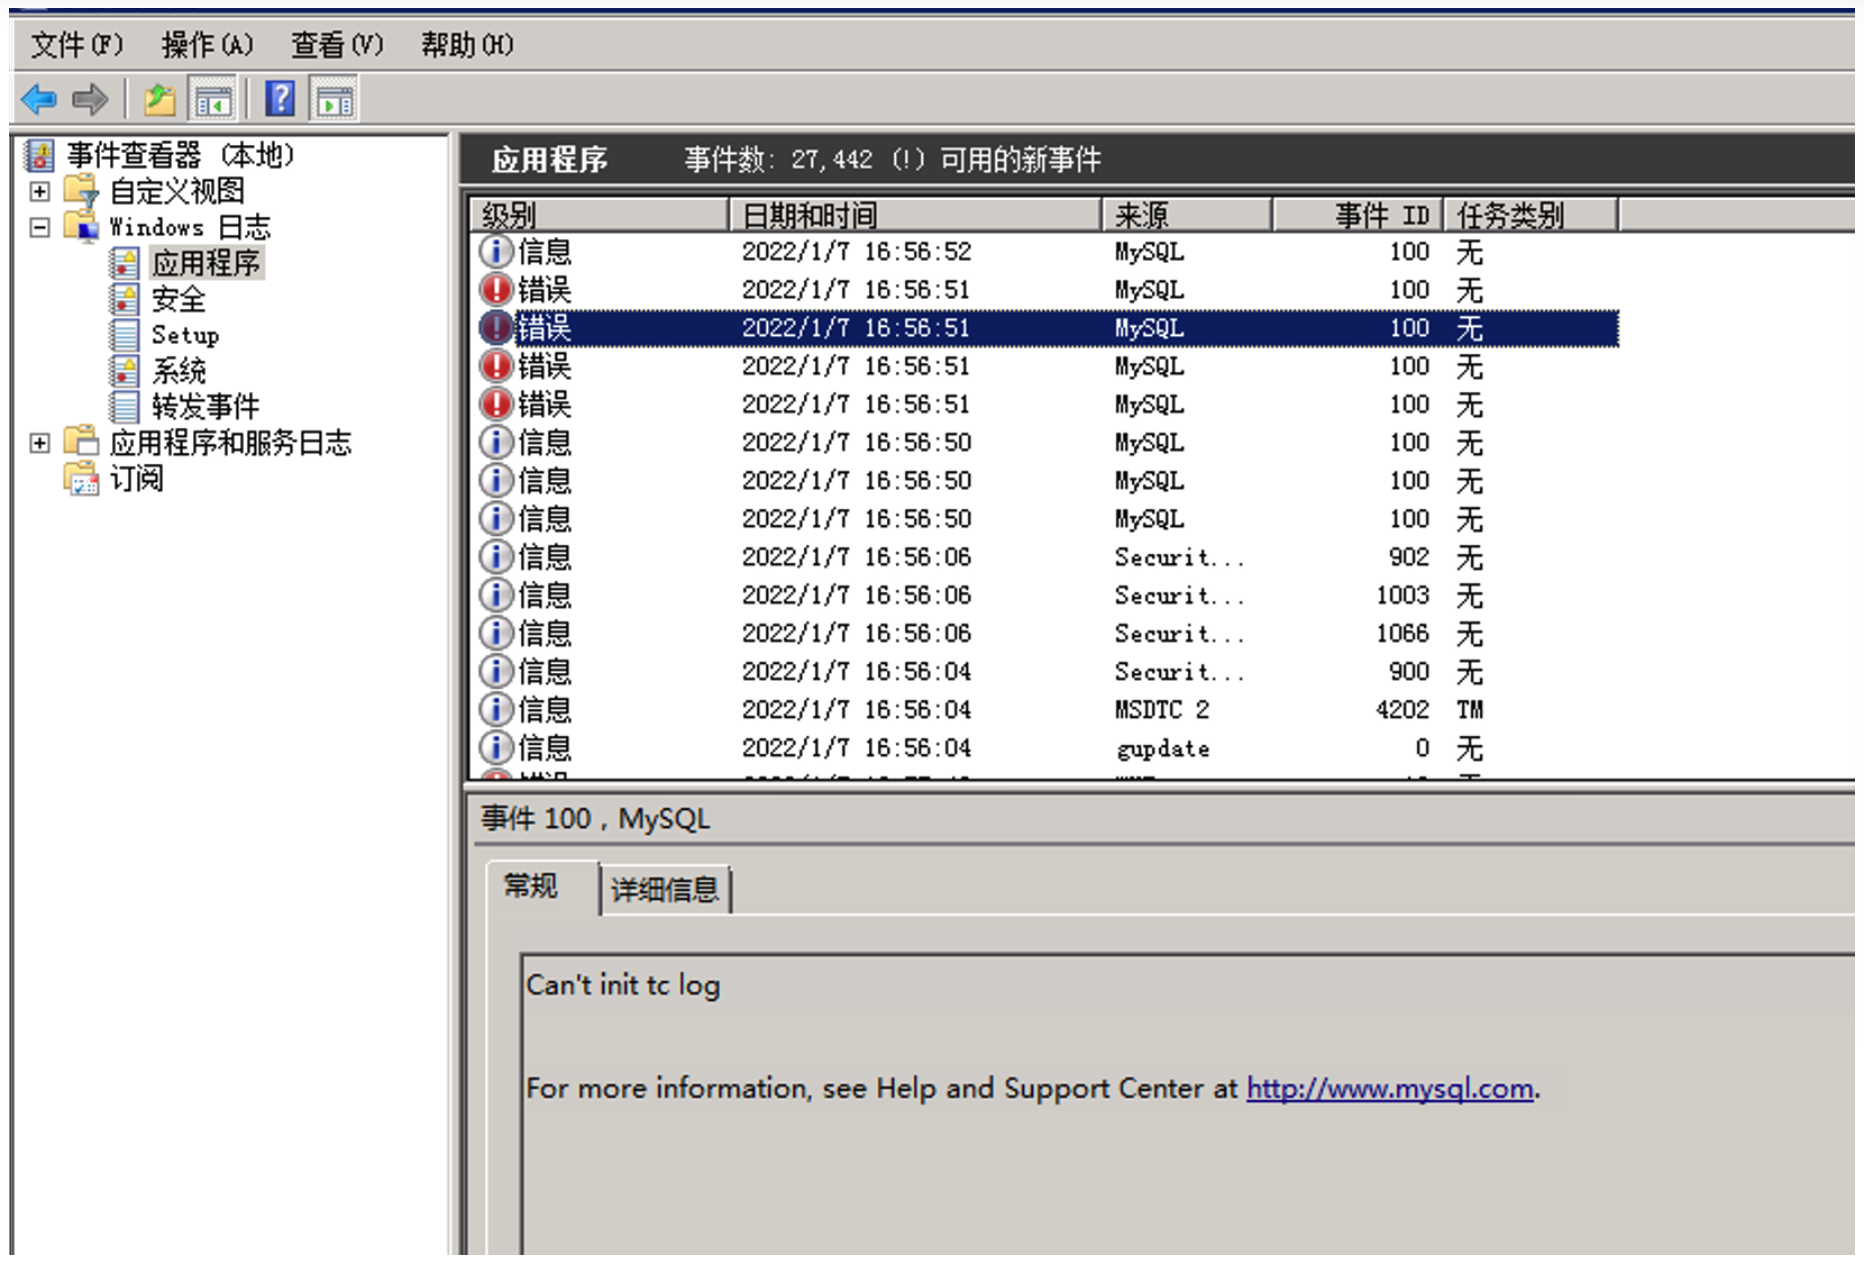Select the 系统 log in tree
The width and height of the screenshot is (1864, 1264).
click(179, 371)
